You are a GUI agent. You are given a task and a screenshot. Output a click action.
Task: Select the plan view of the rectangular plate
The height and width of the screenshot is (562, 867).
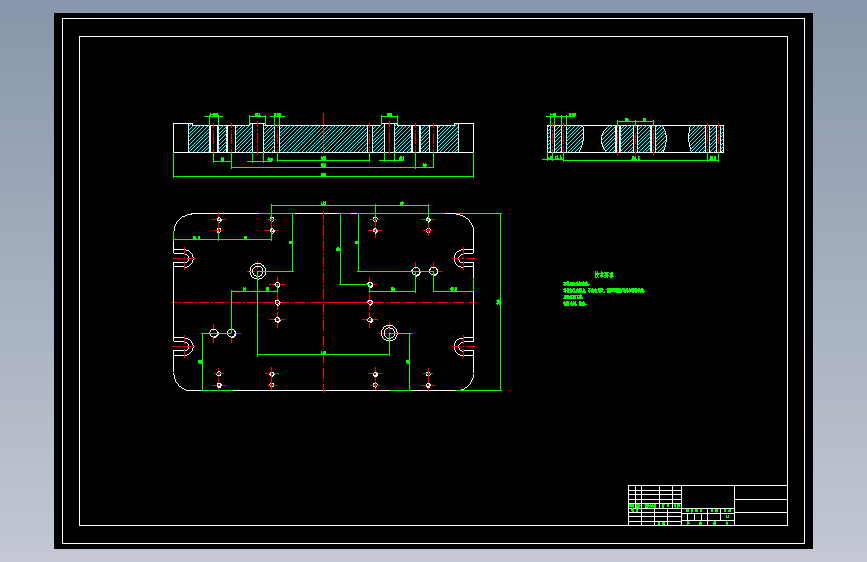[x=323, y=302]
